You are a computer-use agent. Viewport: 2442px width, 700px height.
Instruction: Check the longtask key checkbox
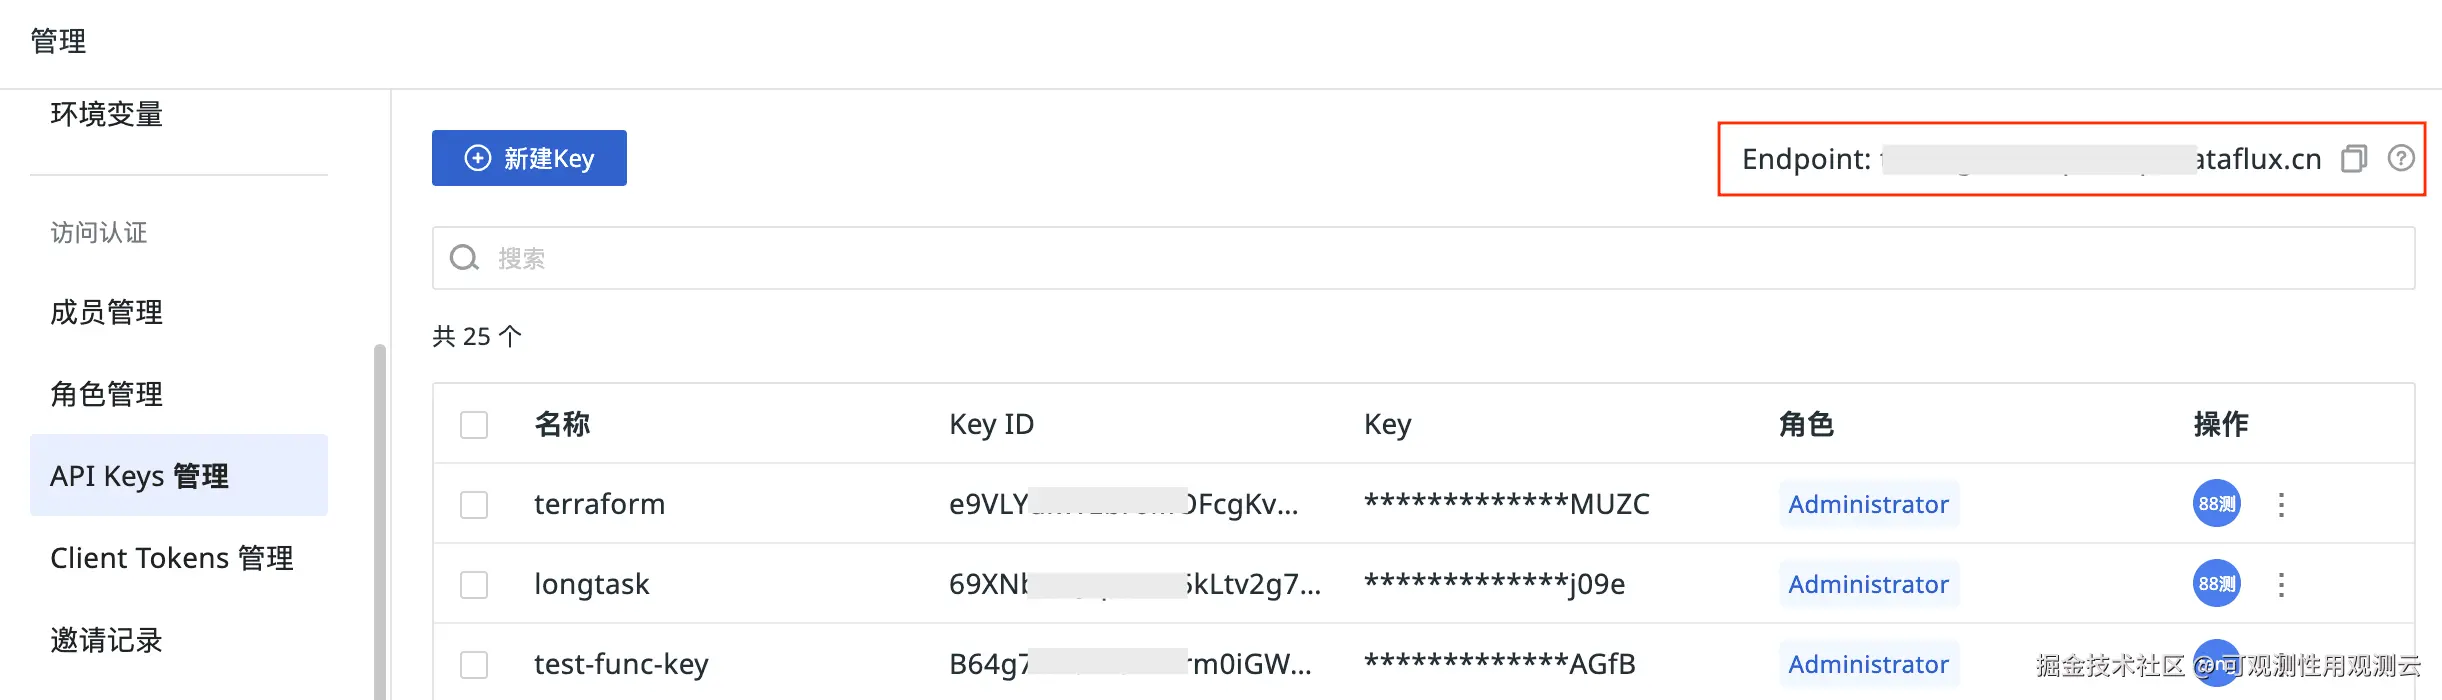474,585
